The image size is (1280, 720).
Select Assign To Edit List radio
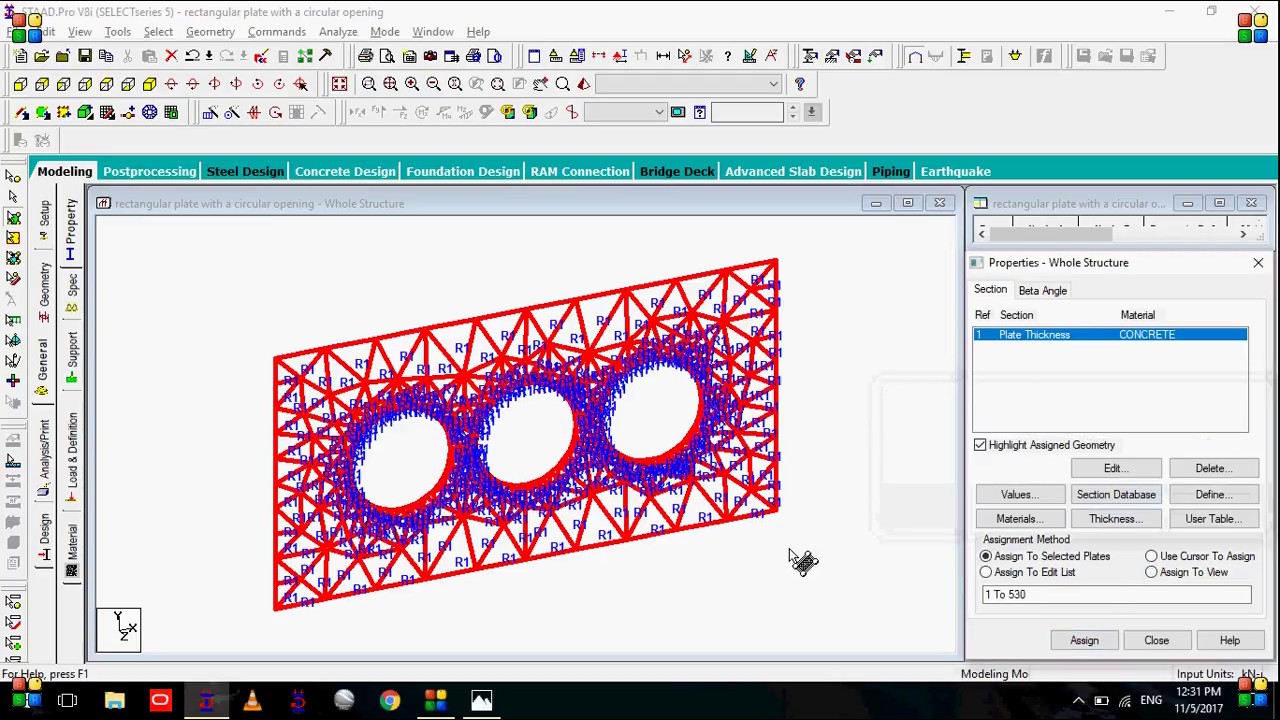pos(986,572)
